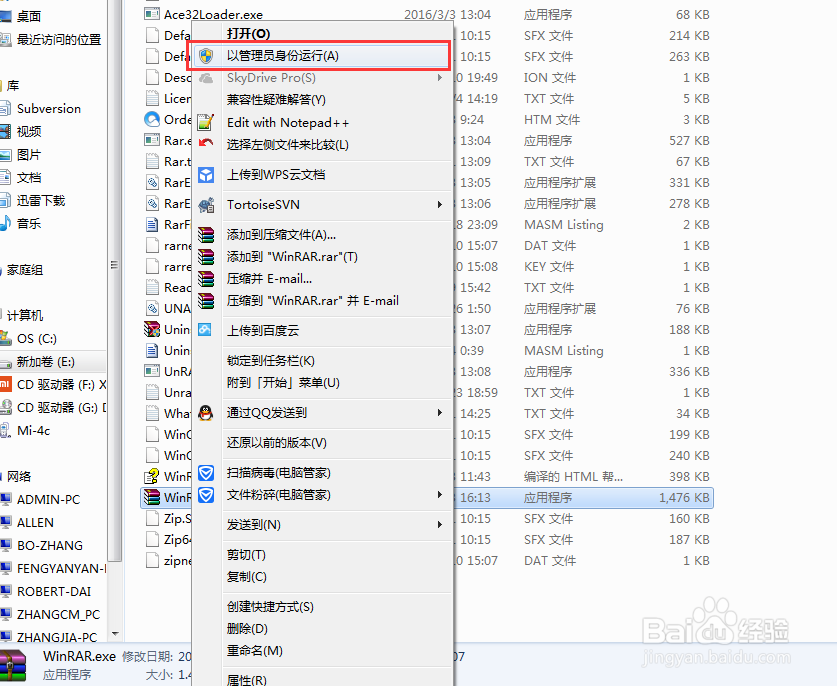The height and width of the screenshot is (686, 837).
Task: Run WinRAR.exe as administrator via shield icon
Action: pyautogui.click(x=206, y=56)
